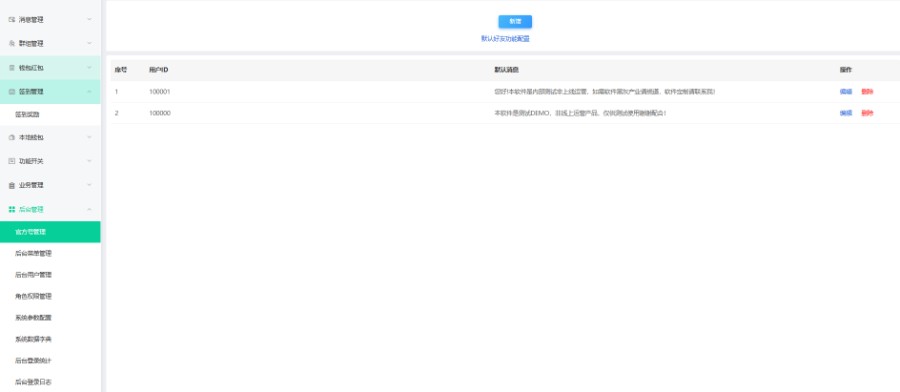Click 编辑 for user 100000
The height and width of the screenshot is (392, 900).
coord(845,113)
